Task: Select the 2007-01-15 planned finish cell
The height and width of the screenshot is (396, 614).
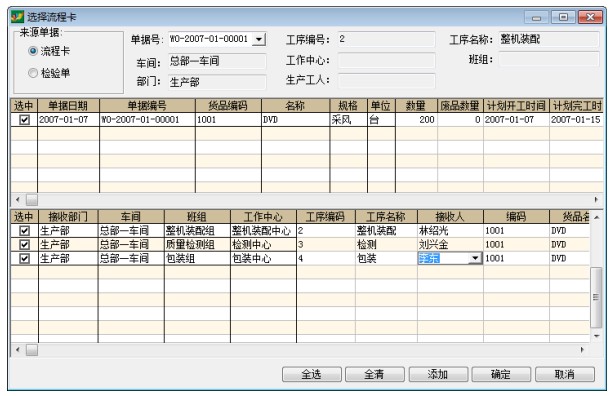Action: click(x=576, y=120)
